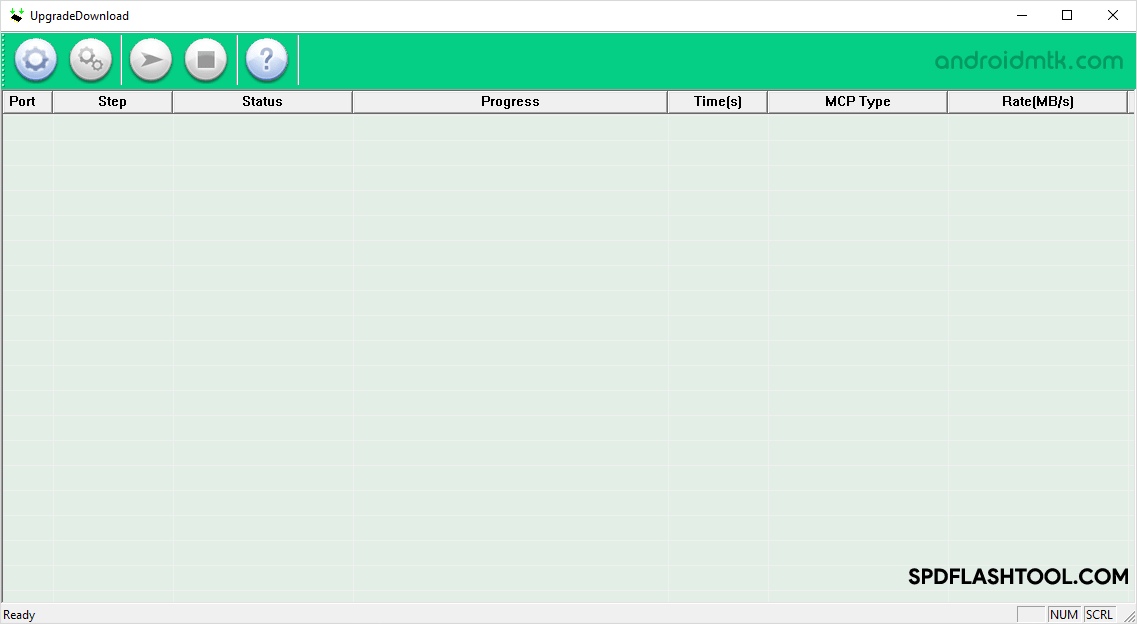The height and width of the screenshot is (624, 1137).
Task: Open the Settings double-gear icon
Action: [91, 59]
